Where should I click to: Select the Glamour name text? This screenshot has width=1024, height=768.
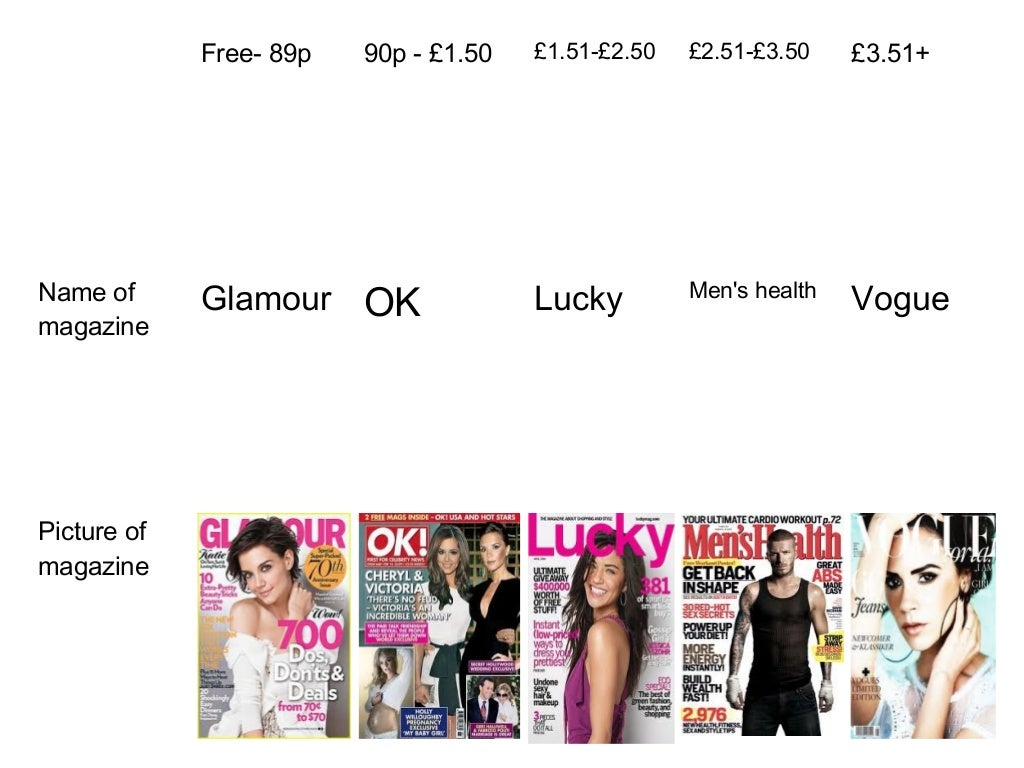[x=266, y=299]
